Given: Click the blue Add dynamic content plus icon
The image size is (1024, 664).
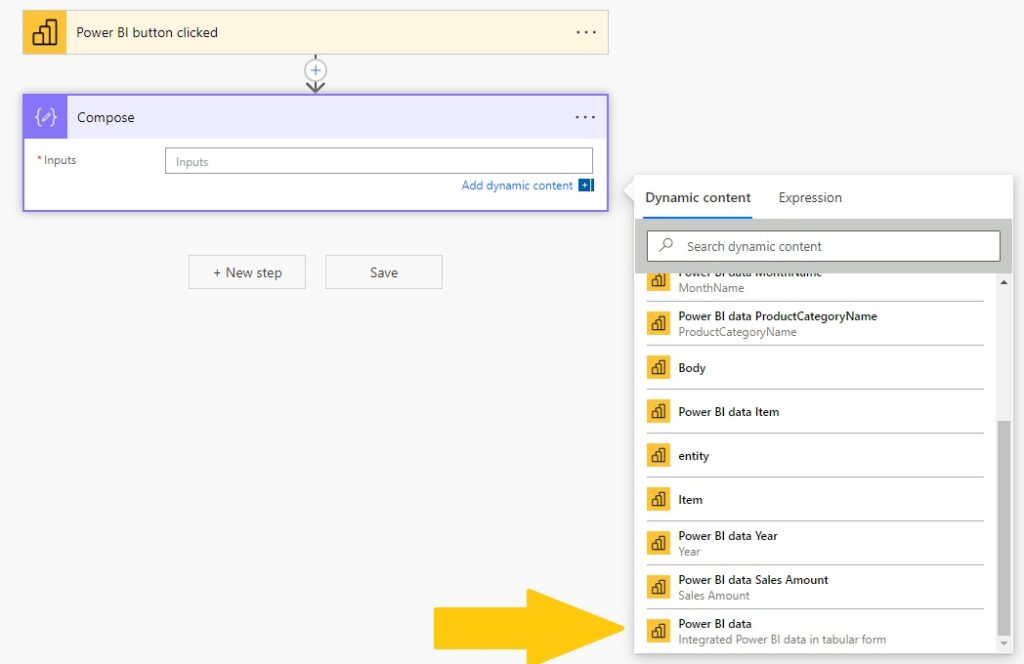Looking at the screenshot, I should pyautogui.click(x=586, y=185).
